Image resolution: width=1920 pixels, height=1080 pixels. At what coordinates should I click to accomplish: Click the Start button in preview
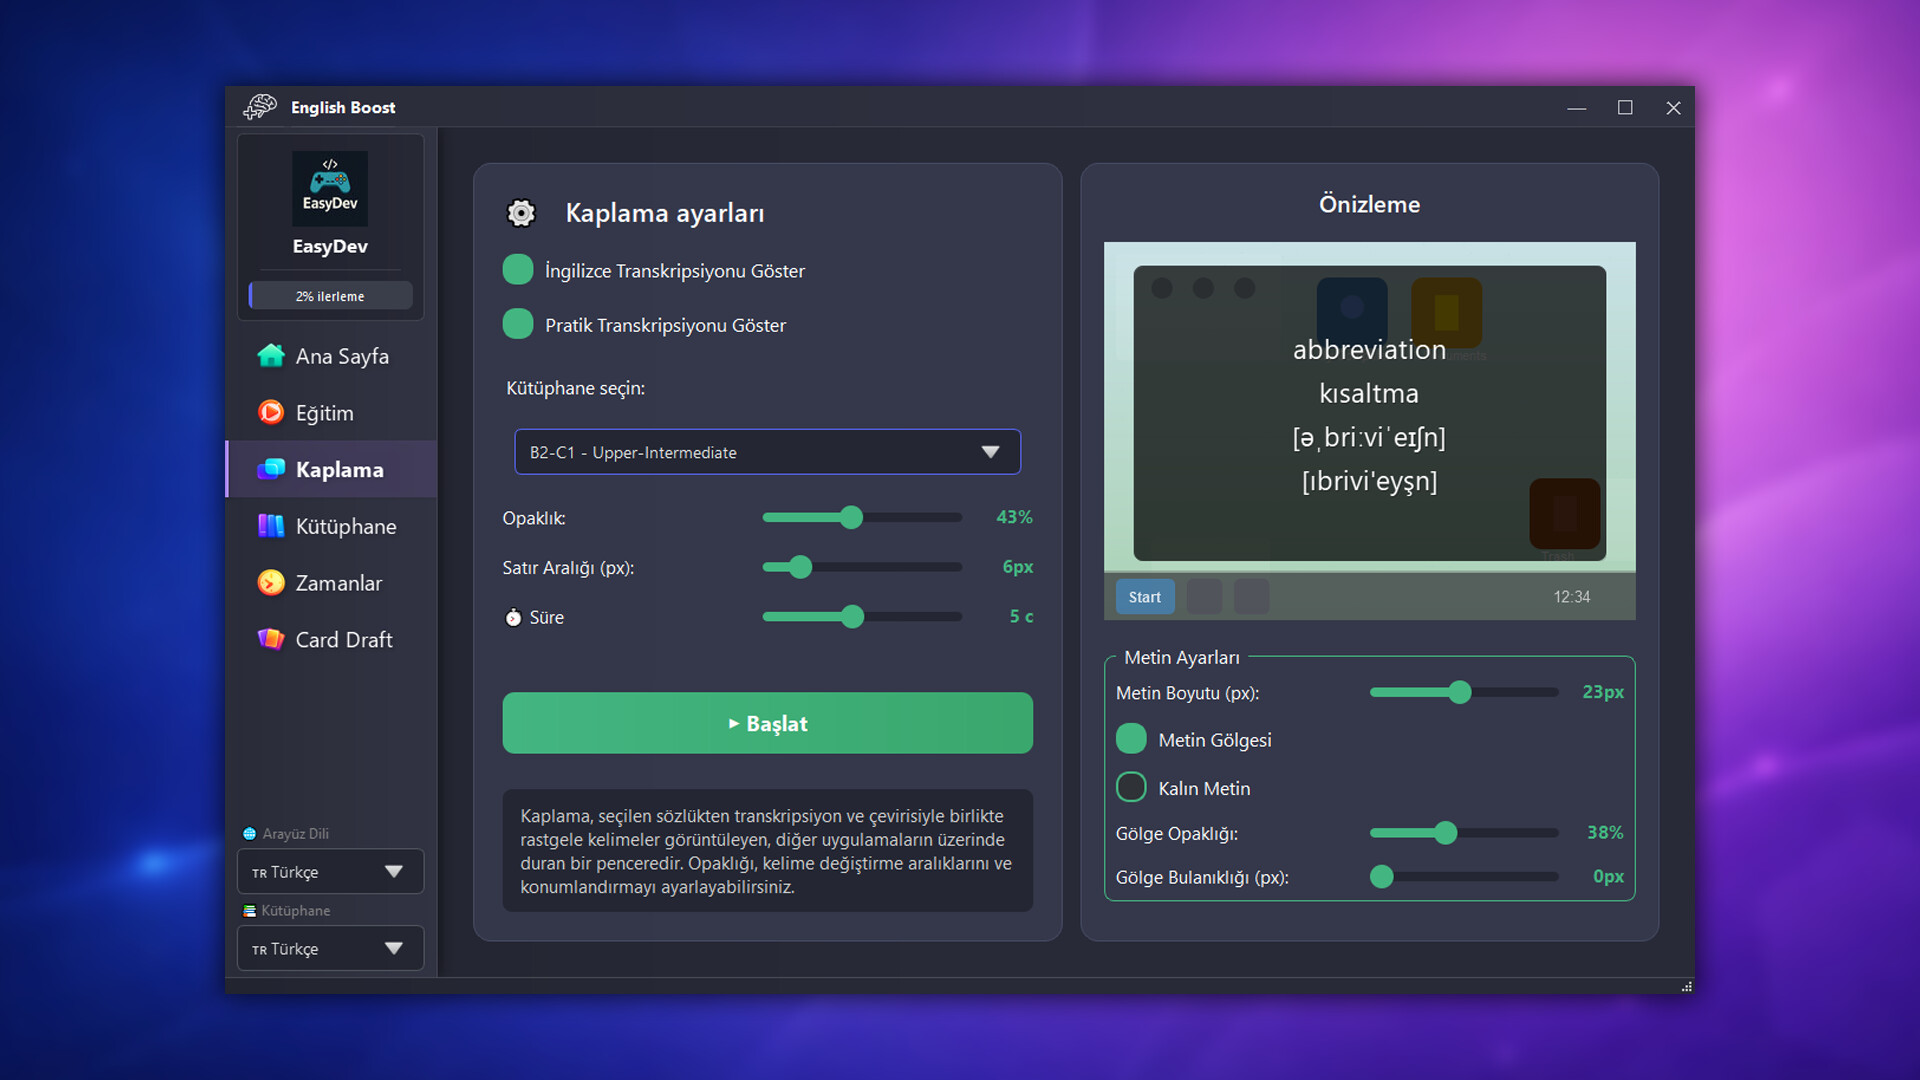[1144, 597]
